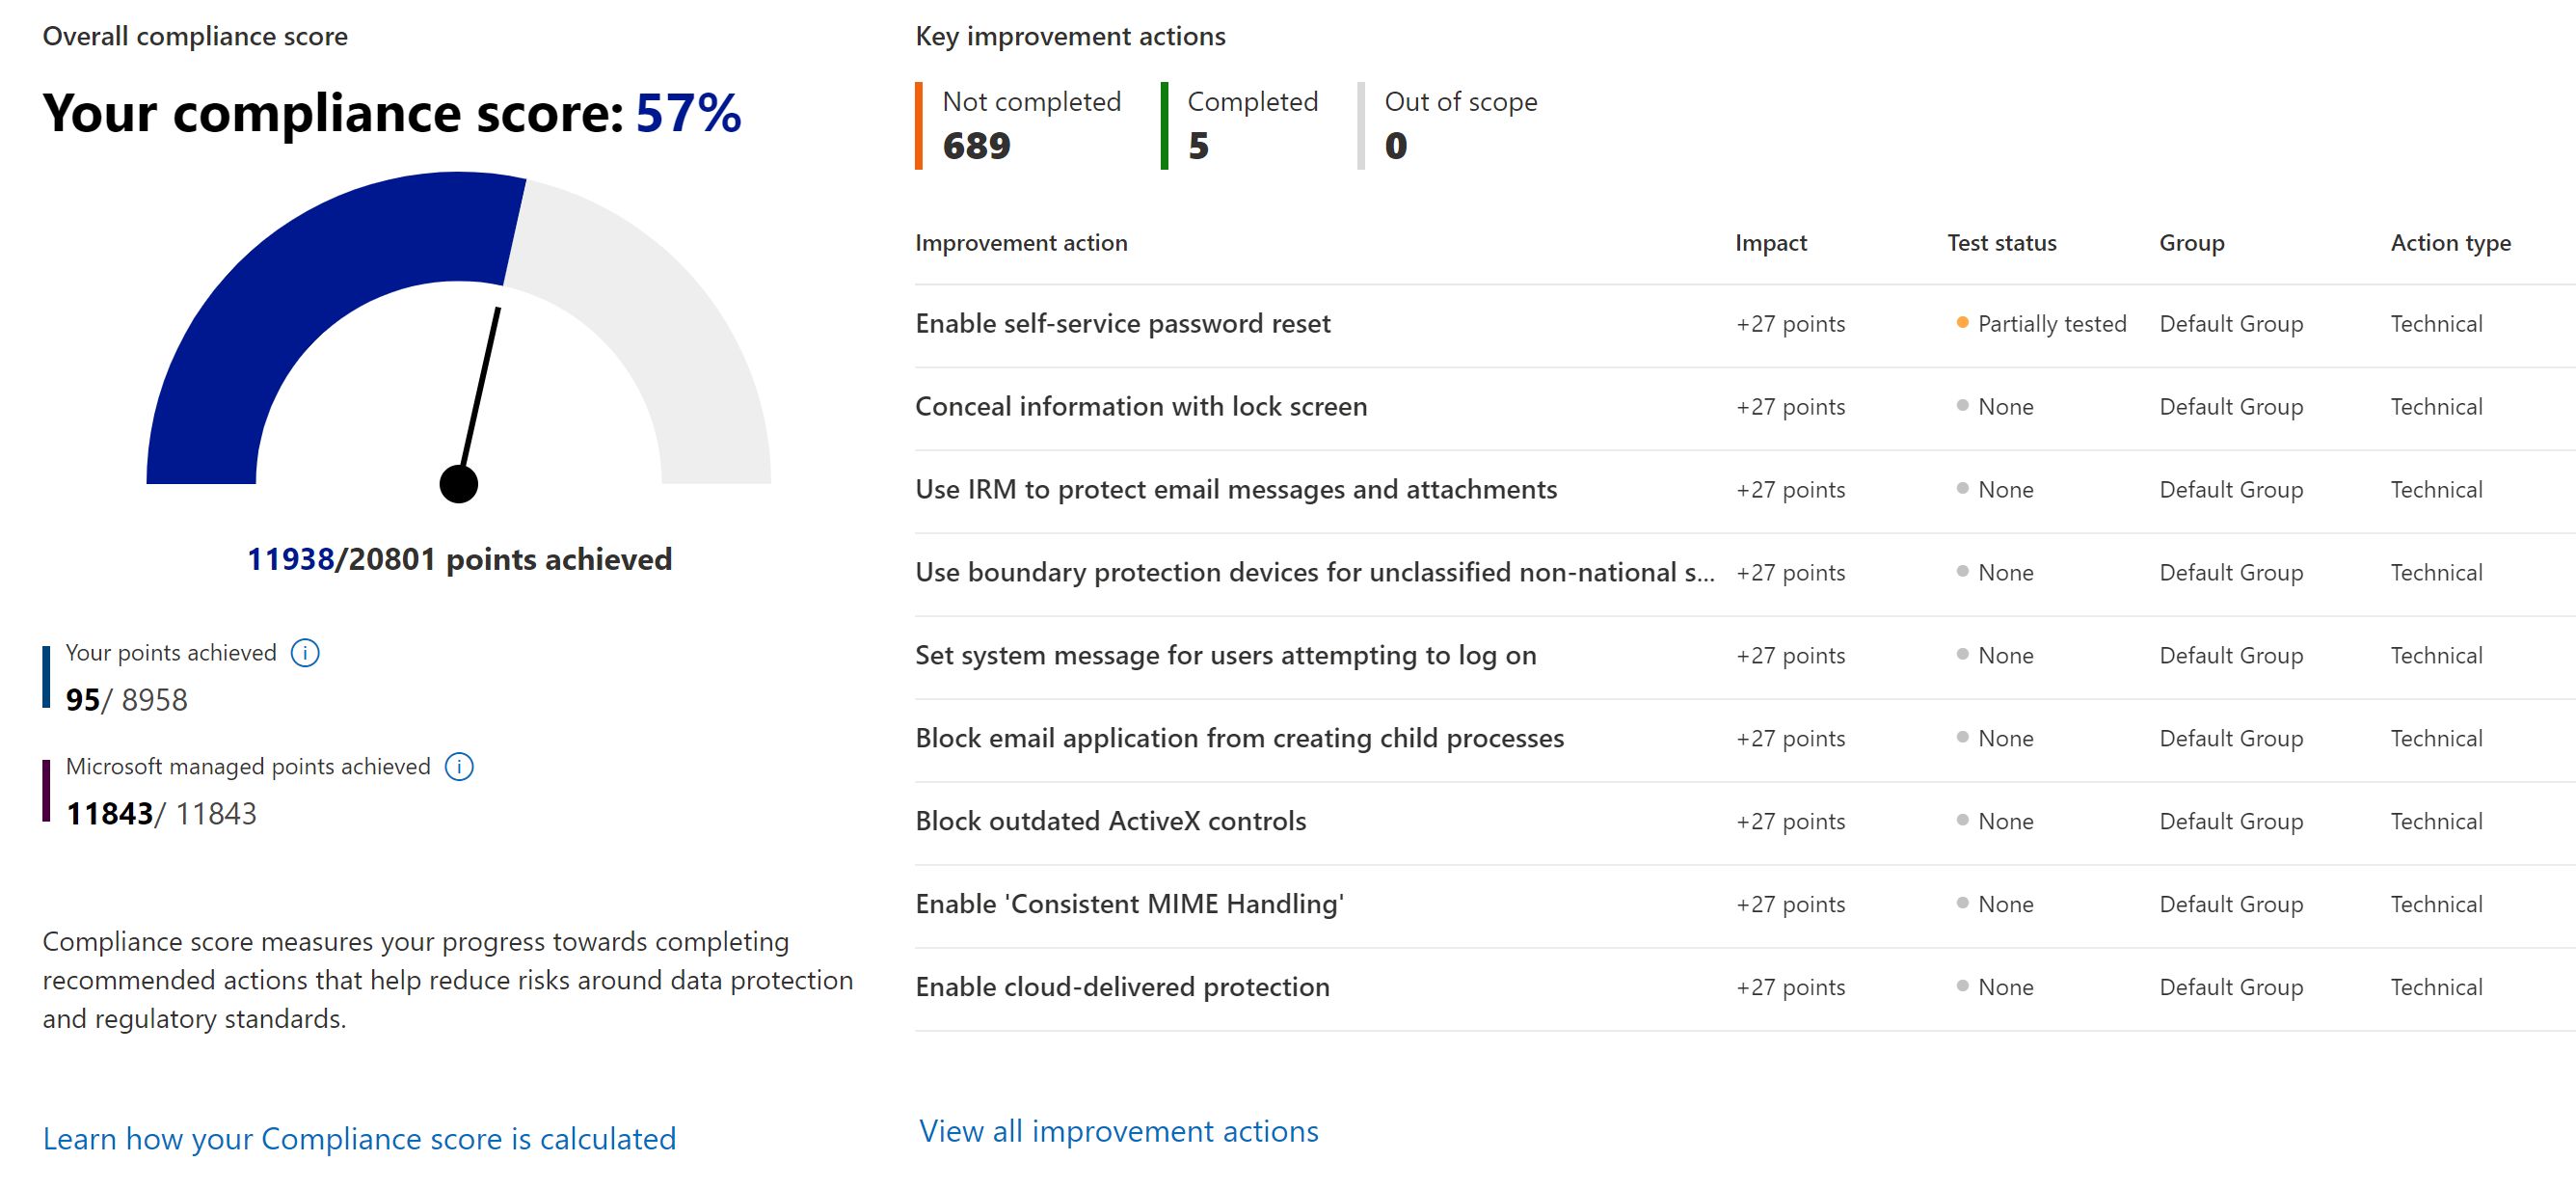Viewport: 2576px width, 1188px height.
Task: Sort table by Impact column header
Action: click(x=1770, y=243)
